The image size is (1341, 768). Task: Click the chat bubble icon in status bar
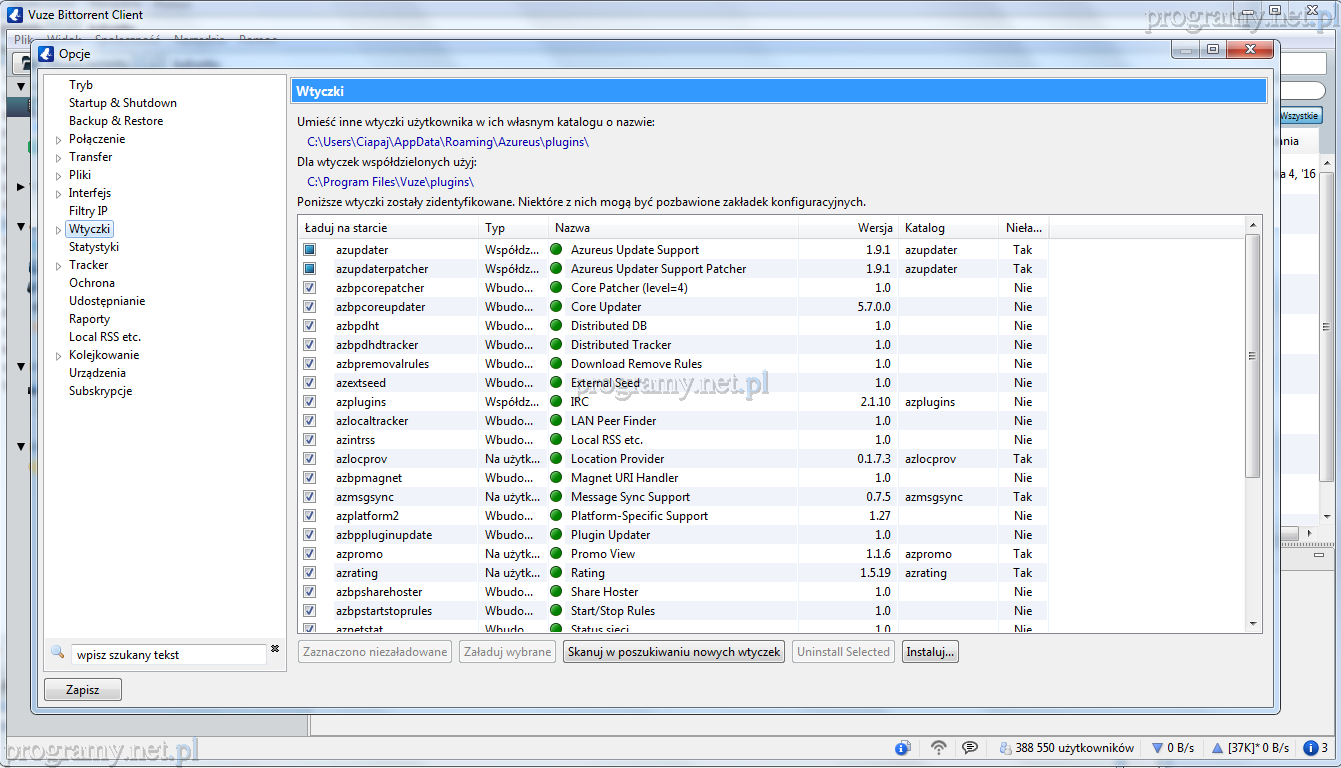pos(969,747)
